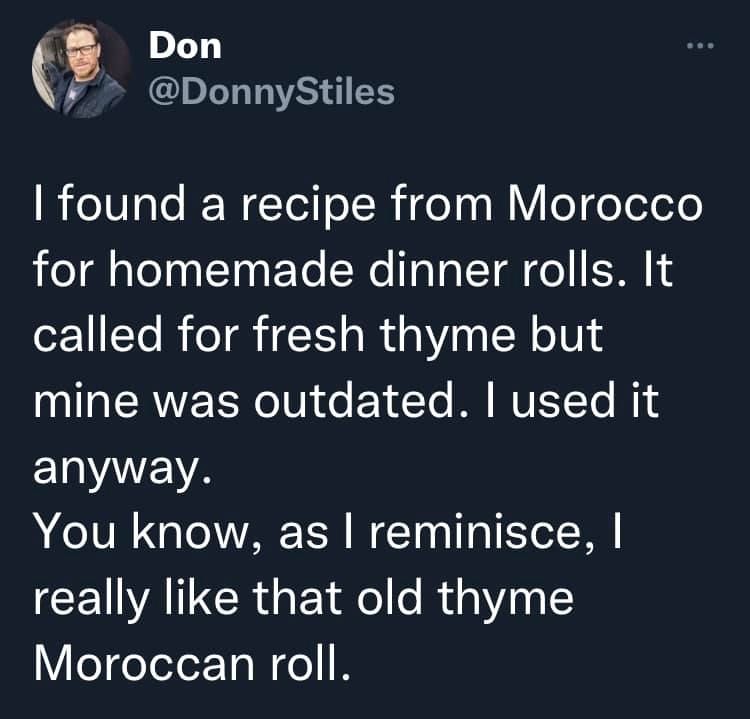The image size is (750, 719).
Task: Click the eyeglasses in the profile photo
Action: pos(80,51)
